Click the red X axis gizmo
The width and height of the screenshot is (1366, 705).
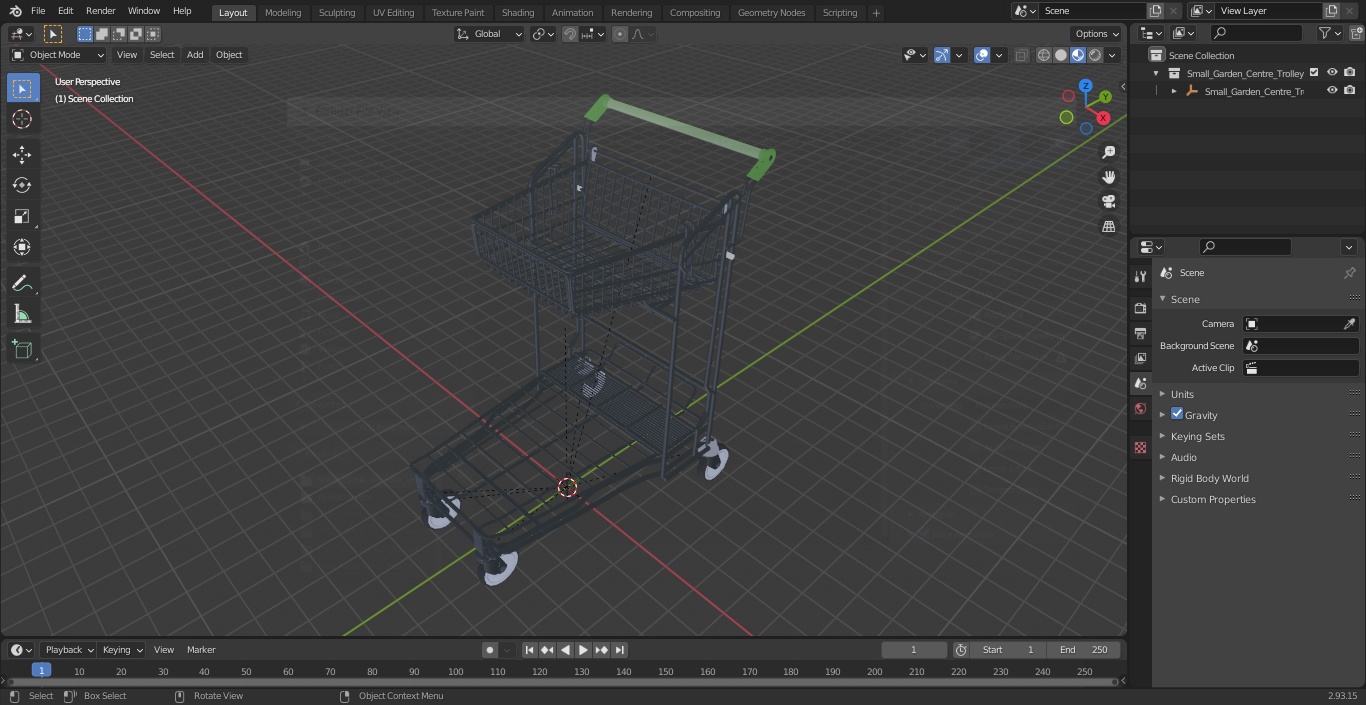[x=1103, y=118]
